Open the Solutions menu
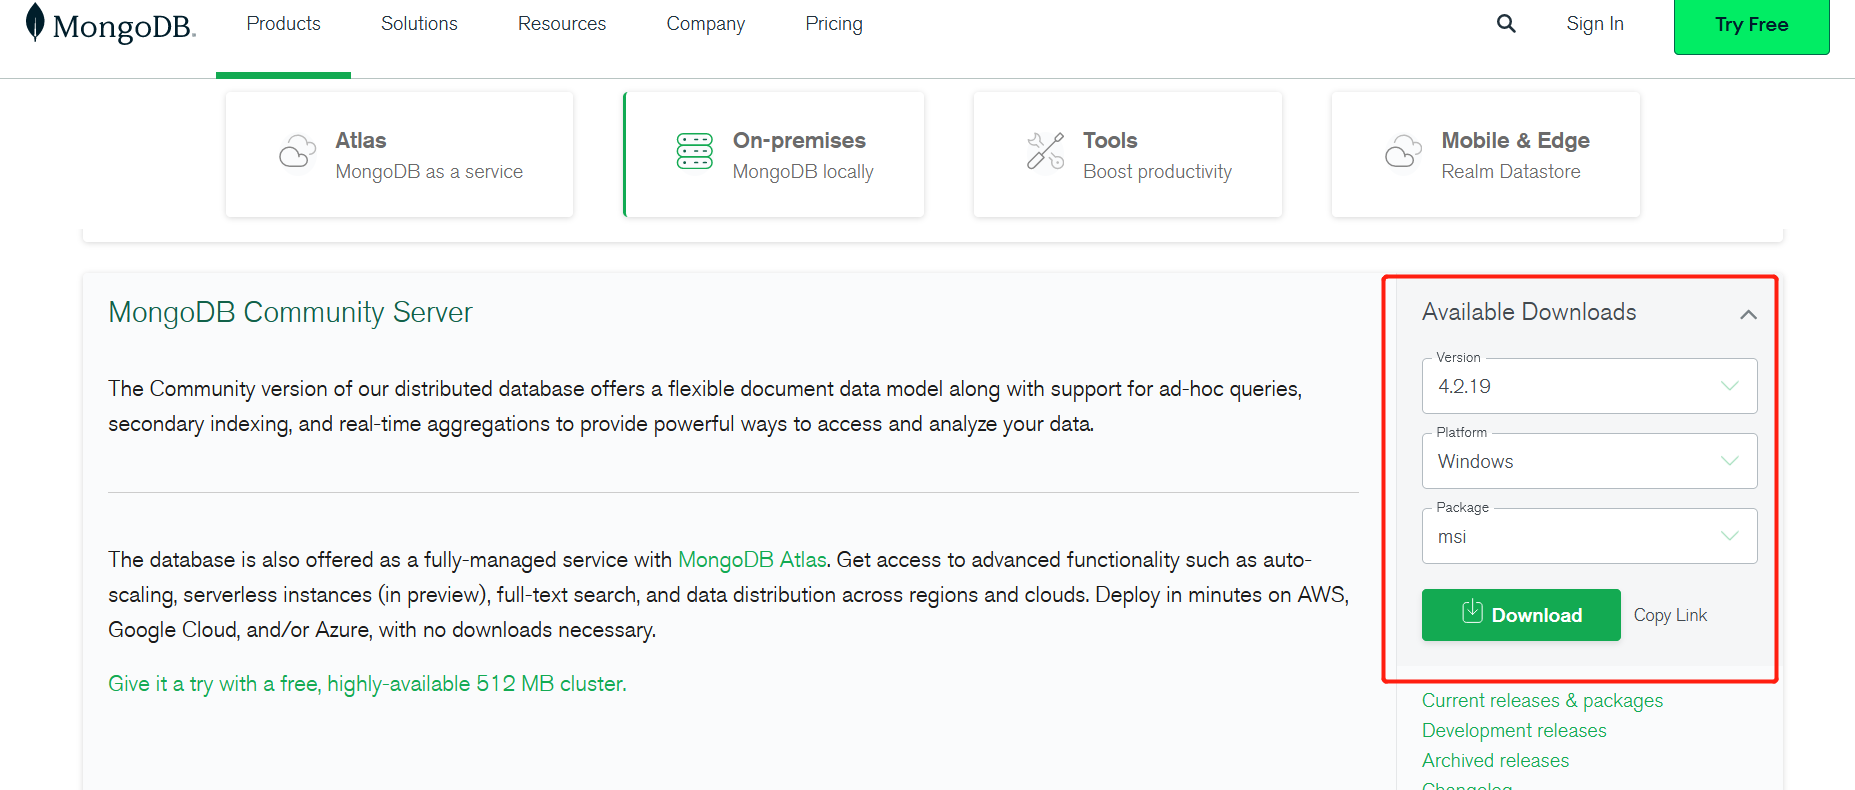 419,23
